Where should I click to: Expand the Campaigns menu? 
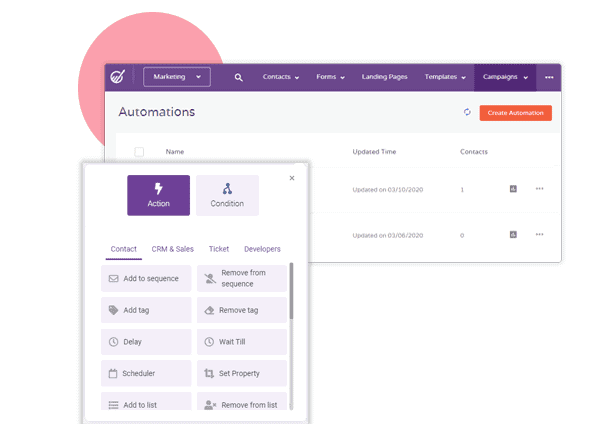point(505,77)
